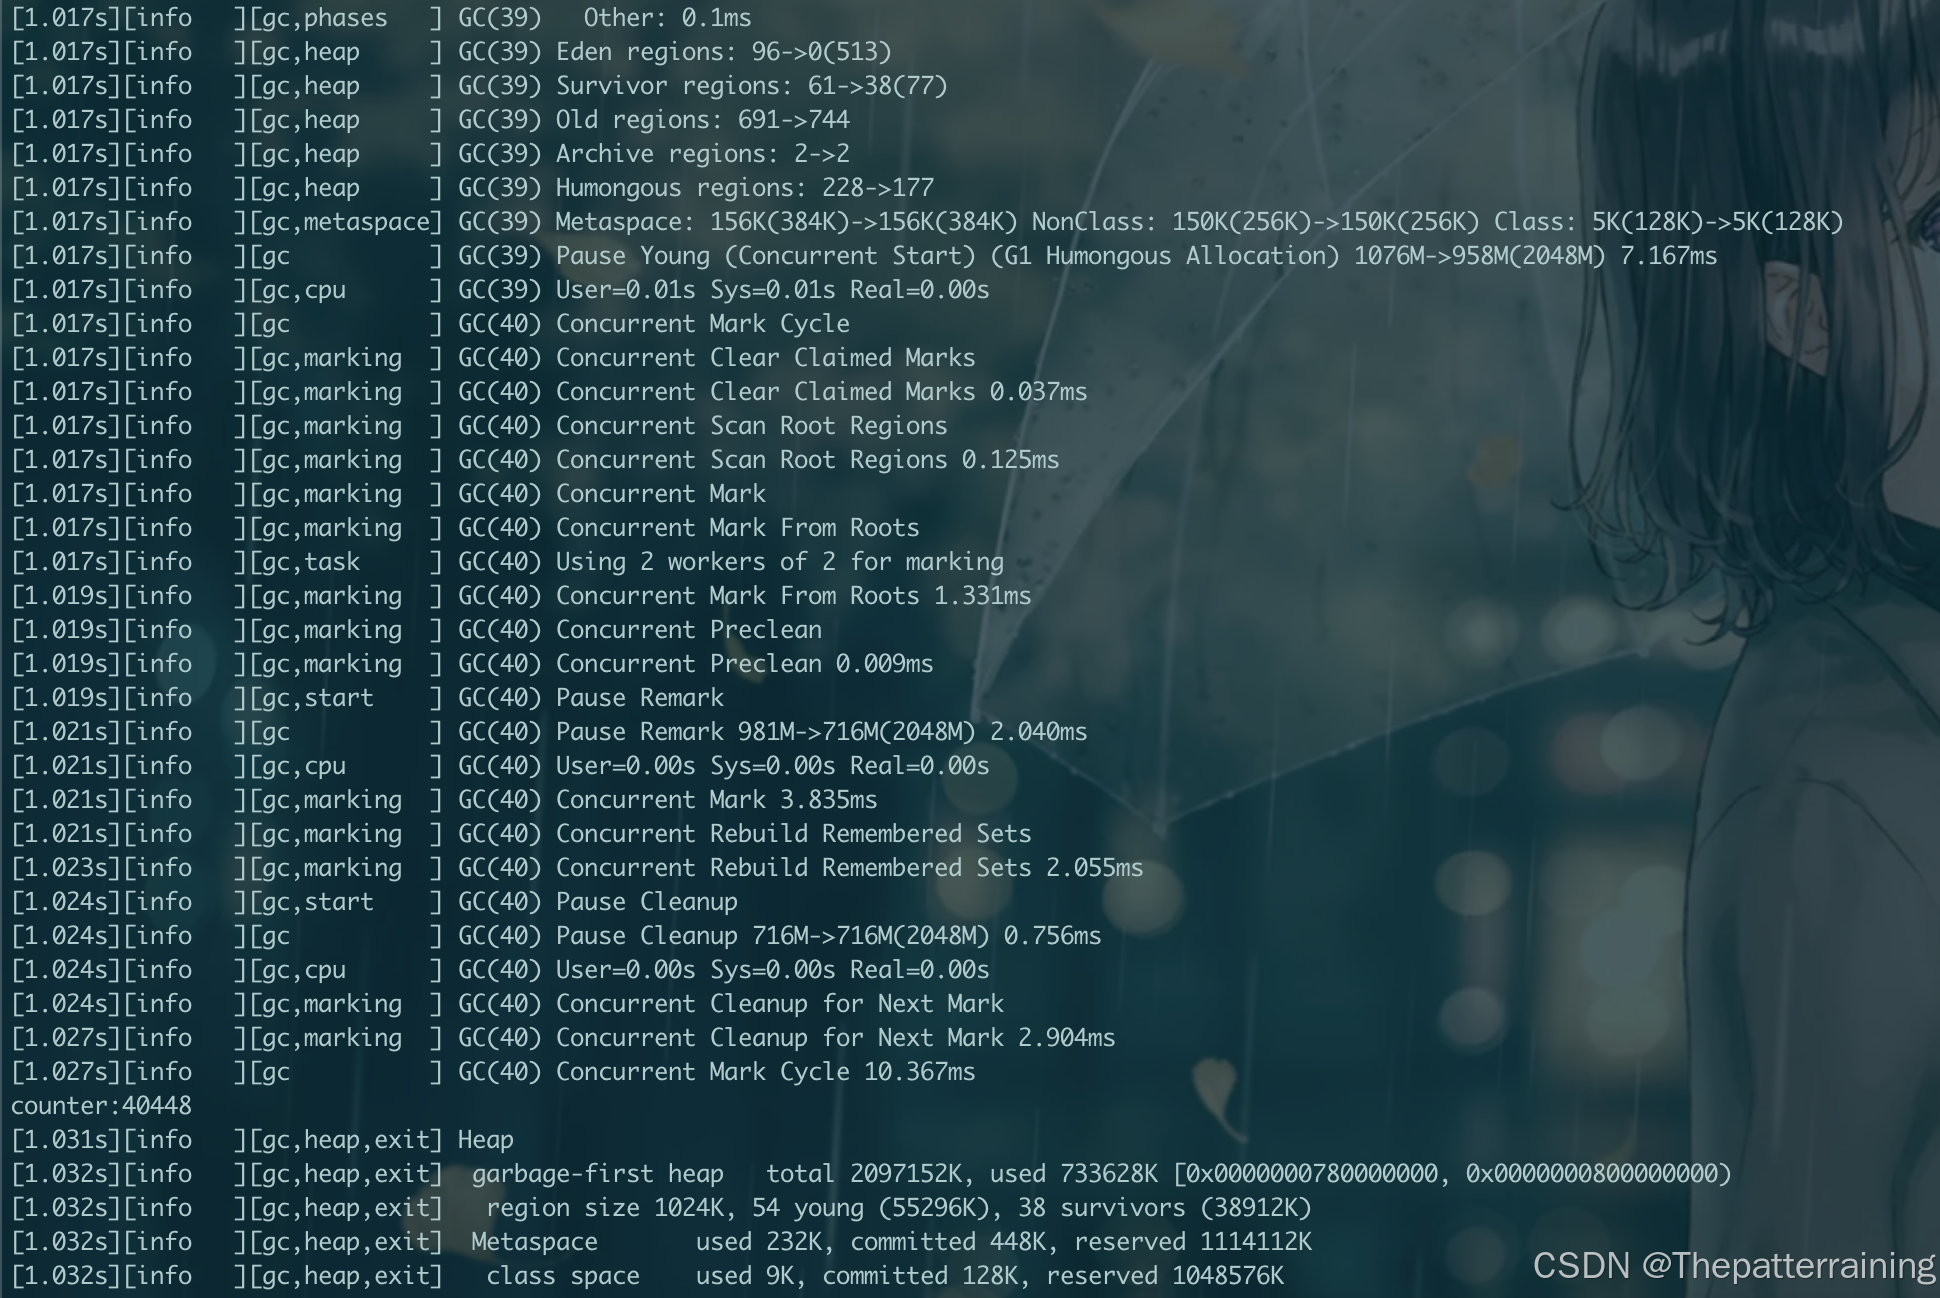Click the 'Survivor regions: 61->38(77)' line
This screenshot has height=1298, width=1940.
coord(751,86)
